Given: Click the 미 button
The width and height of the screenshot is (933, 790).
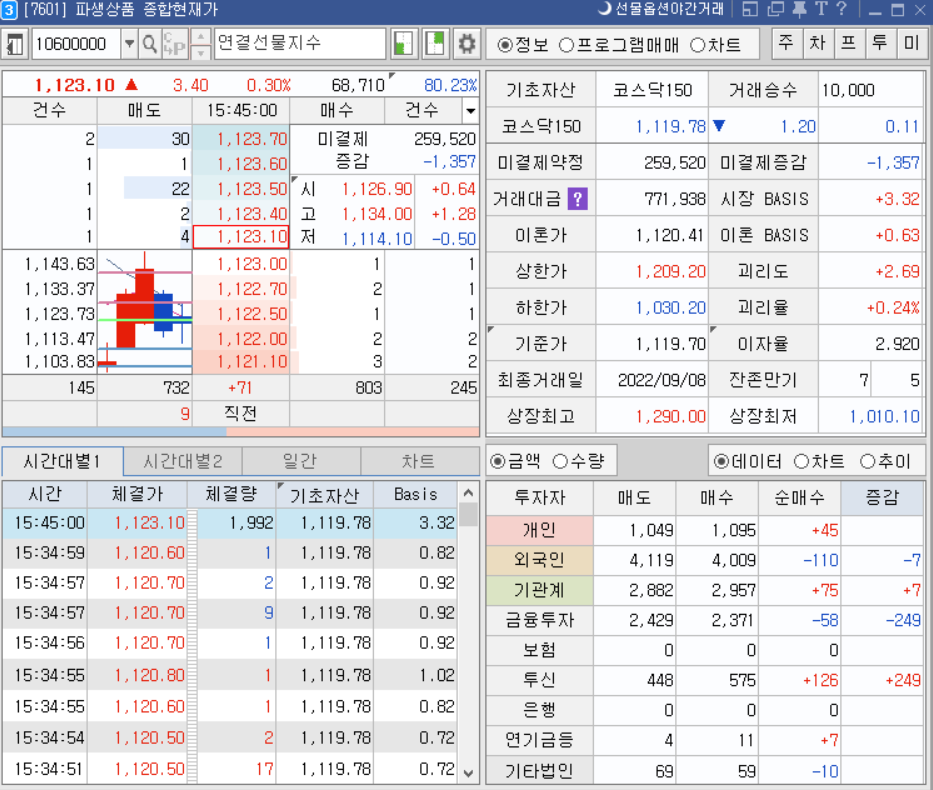Looking at the screenshot, I should click(911, 43).
